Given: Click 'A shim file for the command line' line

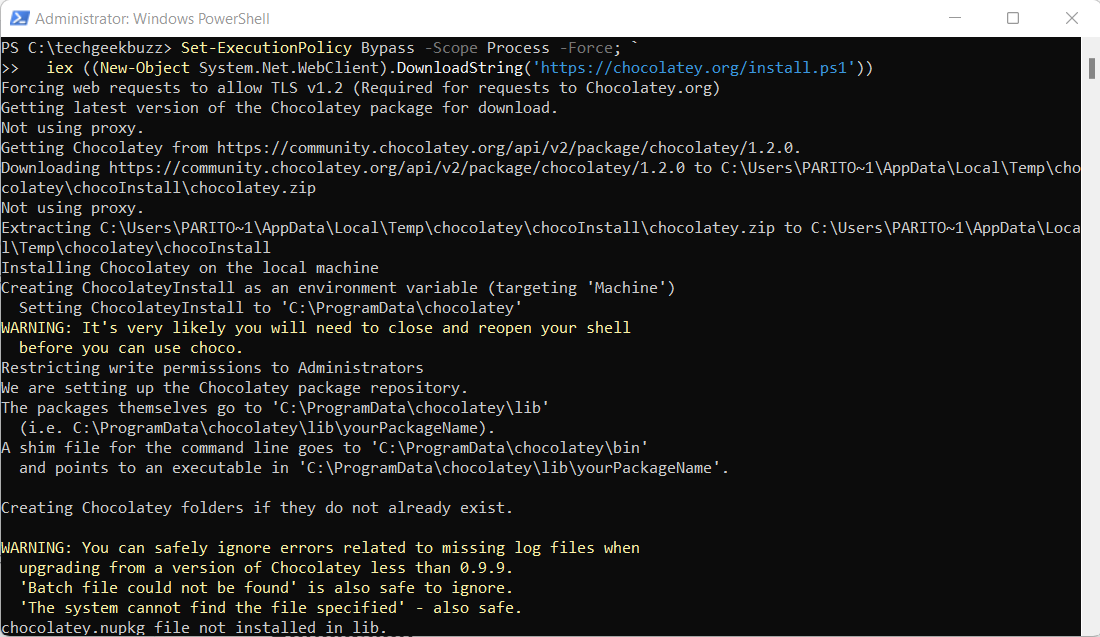Looking at the screenshot, I should point(325,448).
